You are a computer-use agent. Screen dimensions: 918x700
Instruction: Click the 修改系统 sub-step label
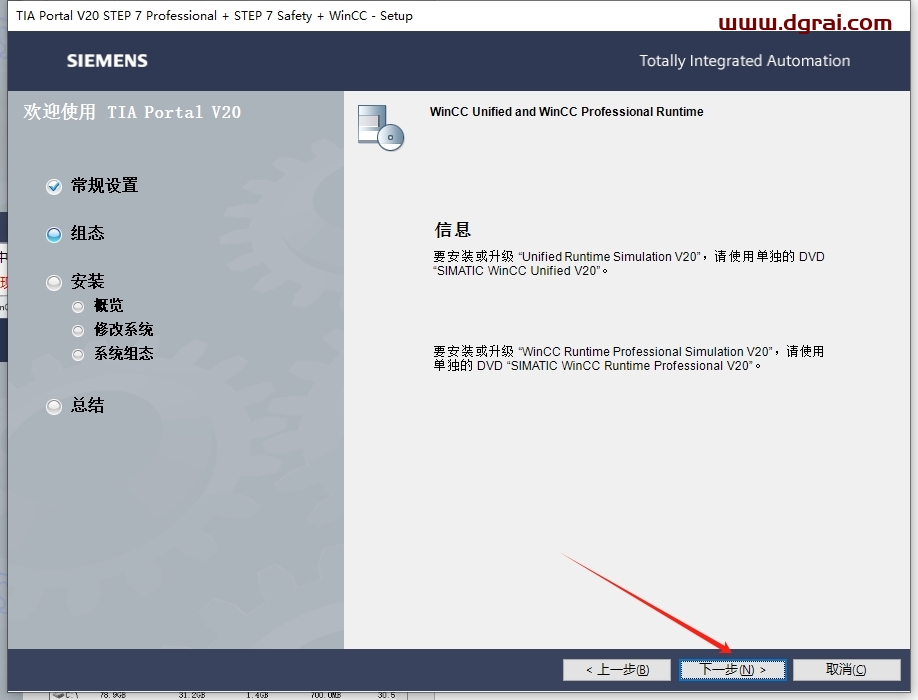pos(124,330)
